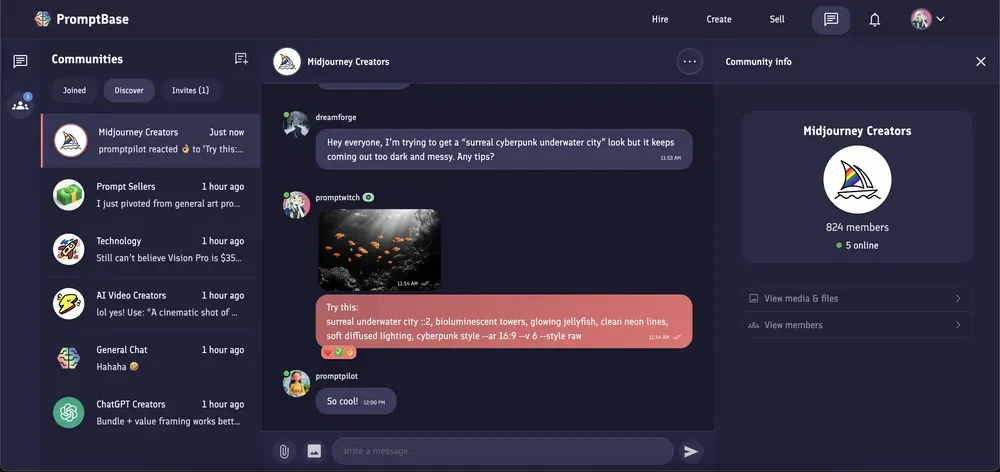
Task: Expand the profile avatar dropdown
Action: [x=927, y=19]
